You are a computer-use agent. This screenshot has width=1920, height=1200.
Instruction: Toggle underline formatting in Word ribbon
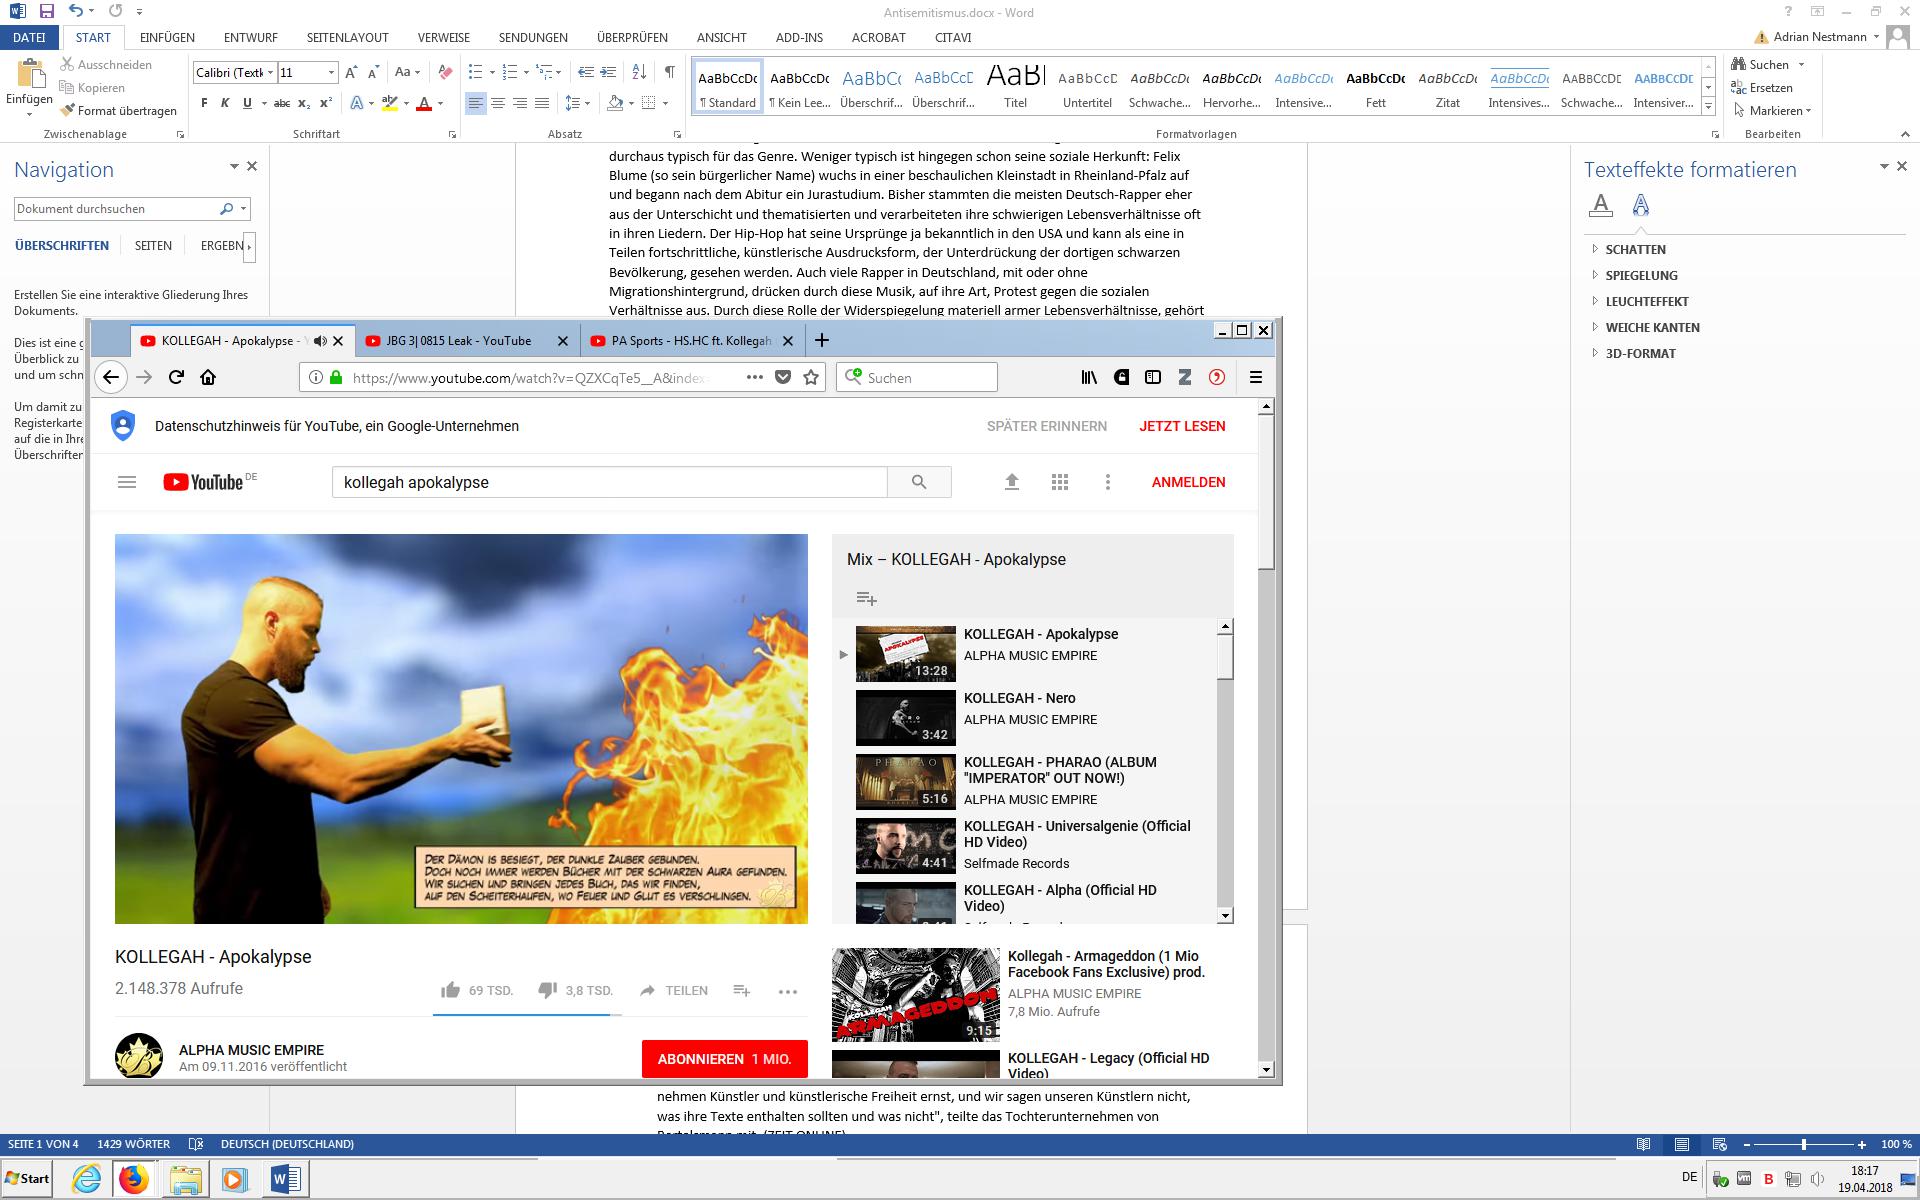click(x=247, y=103)
